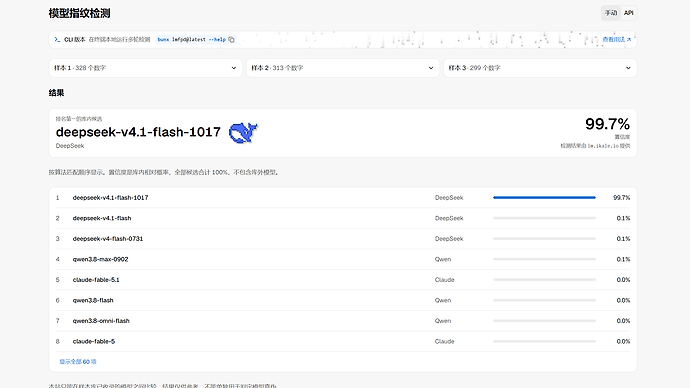Click the 模型指纹检测 page title
The image size is (690, 388).
point(79,13)
